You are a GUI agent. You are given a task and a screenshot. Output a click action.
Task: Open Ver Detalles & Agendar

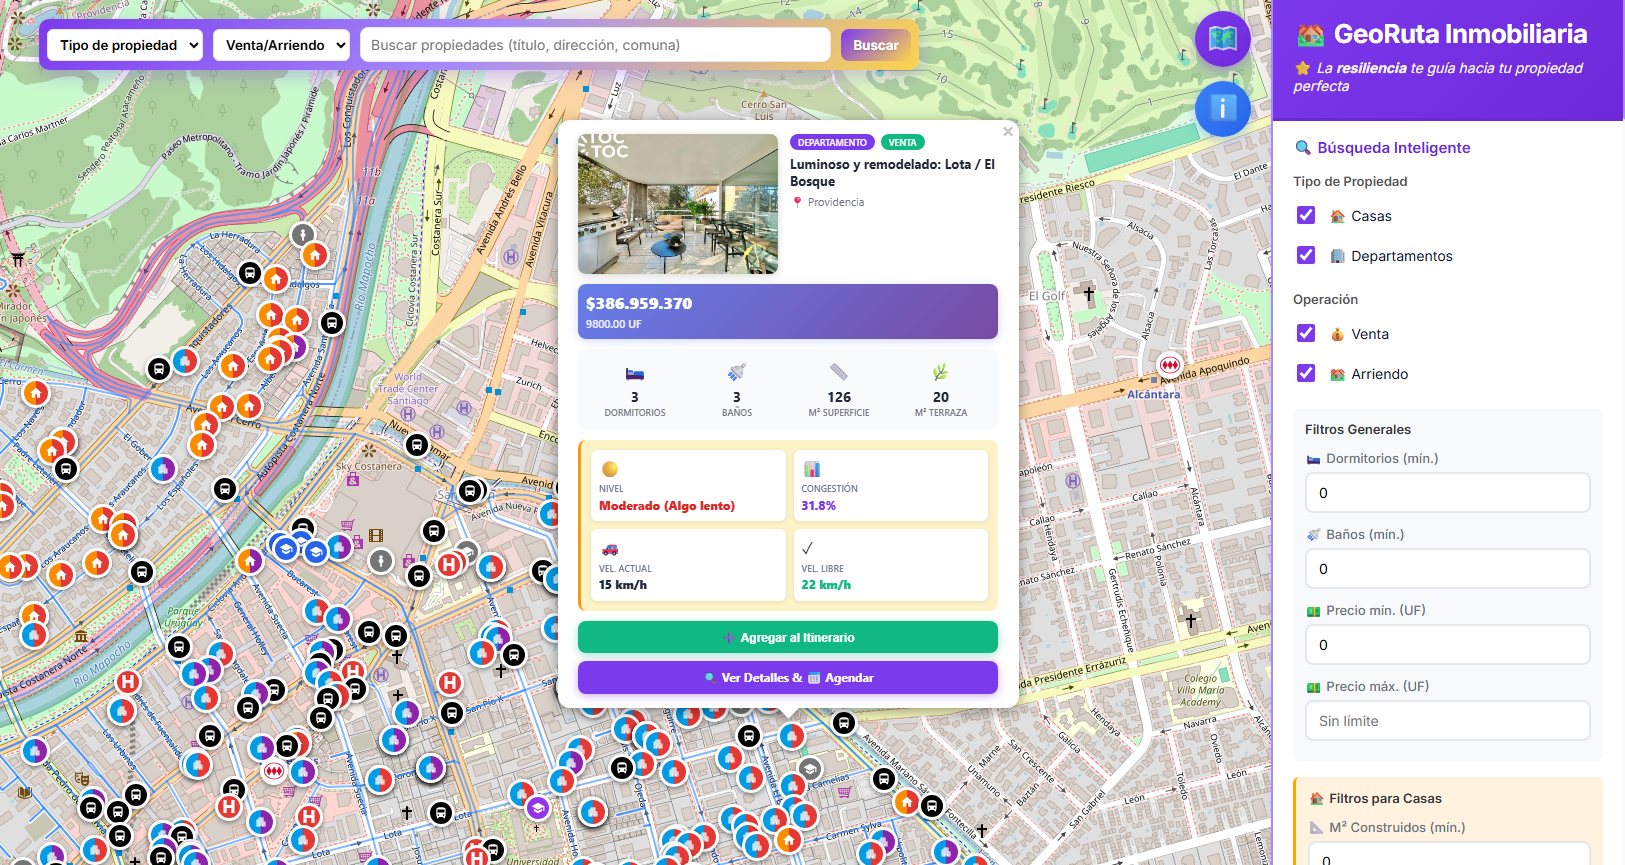(x=788, y=677)
